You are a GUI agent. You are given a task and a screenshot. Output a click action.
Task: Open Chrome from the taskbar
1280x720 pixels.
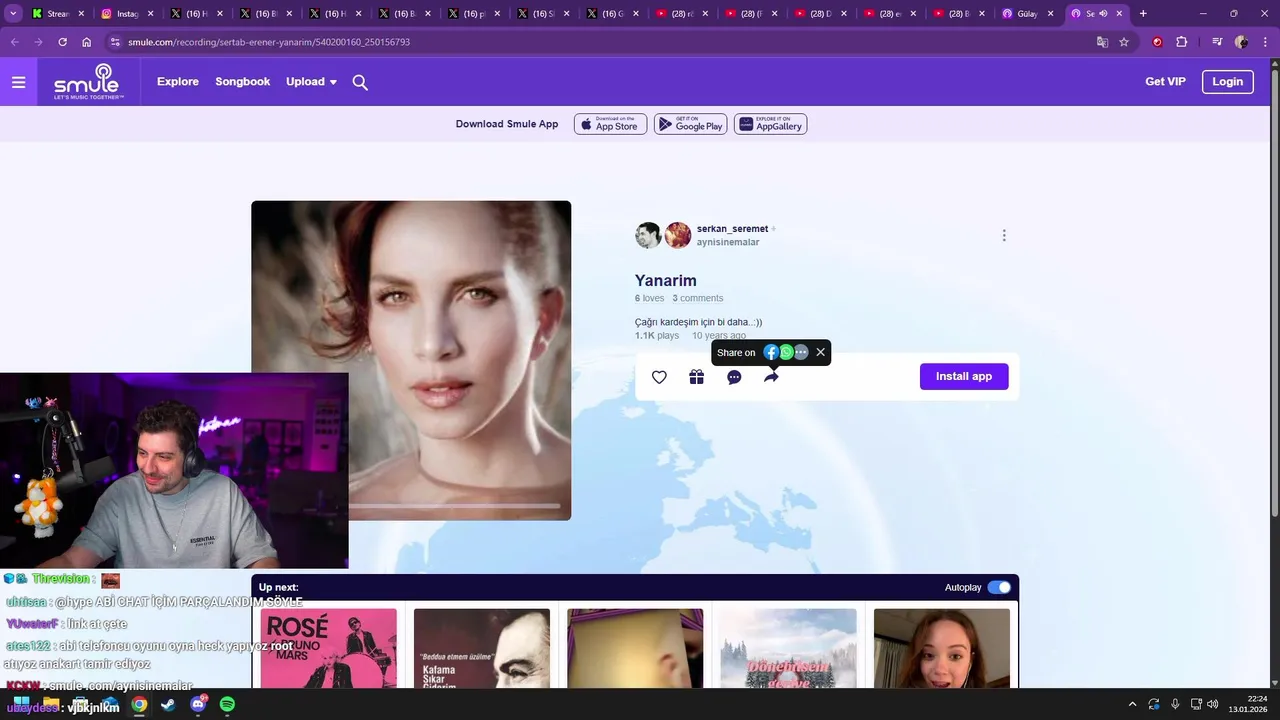click(x=139, y=705)
